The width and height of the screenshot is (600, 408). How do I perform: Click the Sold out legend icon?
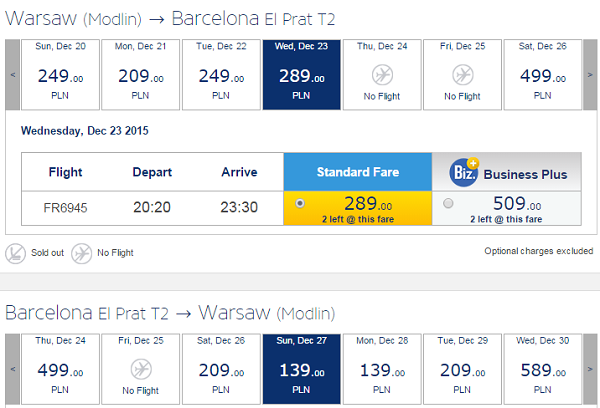(x=15, y=253)
